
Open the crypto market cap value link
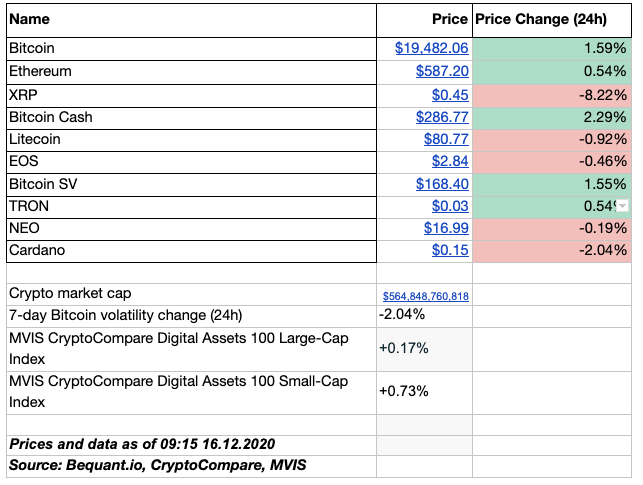[426, 297]
